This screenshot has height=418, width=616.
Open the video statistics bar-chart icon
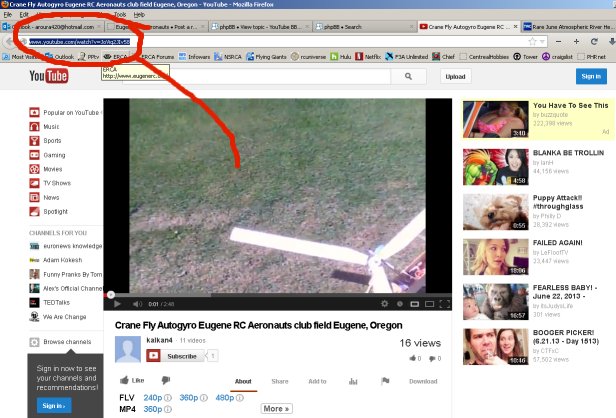click(353, 381)
